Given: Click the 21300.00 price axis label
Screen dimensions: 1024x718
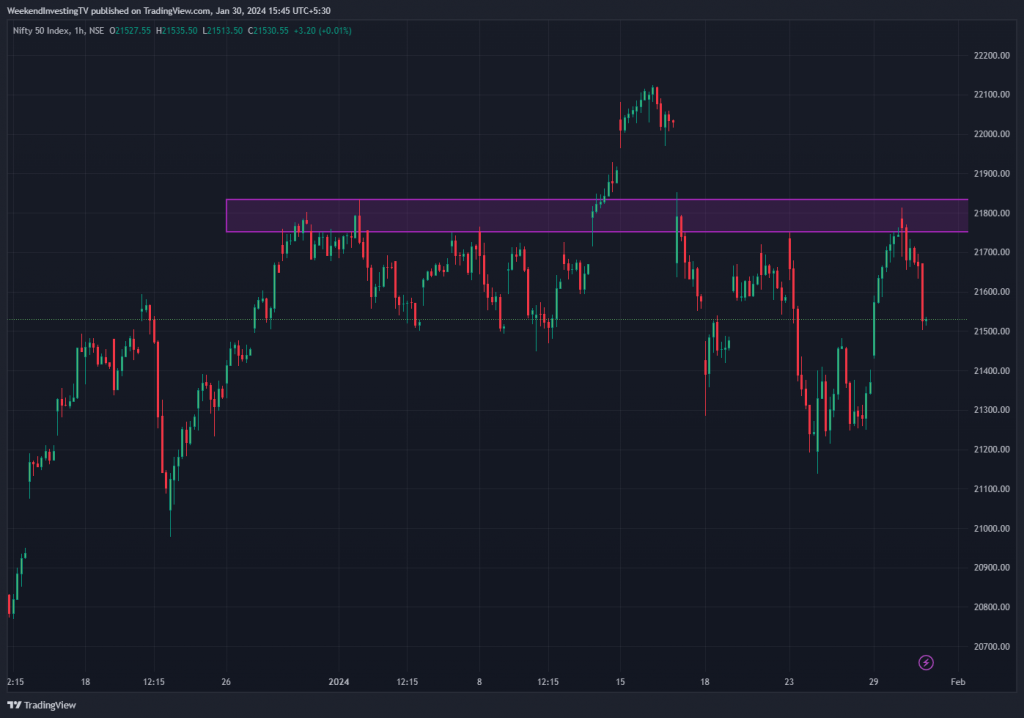Looking at the screenshot, I should pyautogui.click(x=991, y=410).
